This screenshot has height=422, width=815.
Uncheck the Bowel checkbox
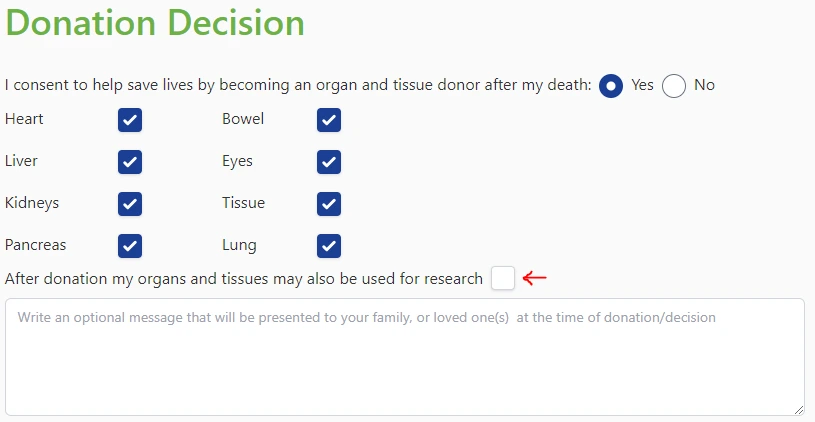coord(329,120)
